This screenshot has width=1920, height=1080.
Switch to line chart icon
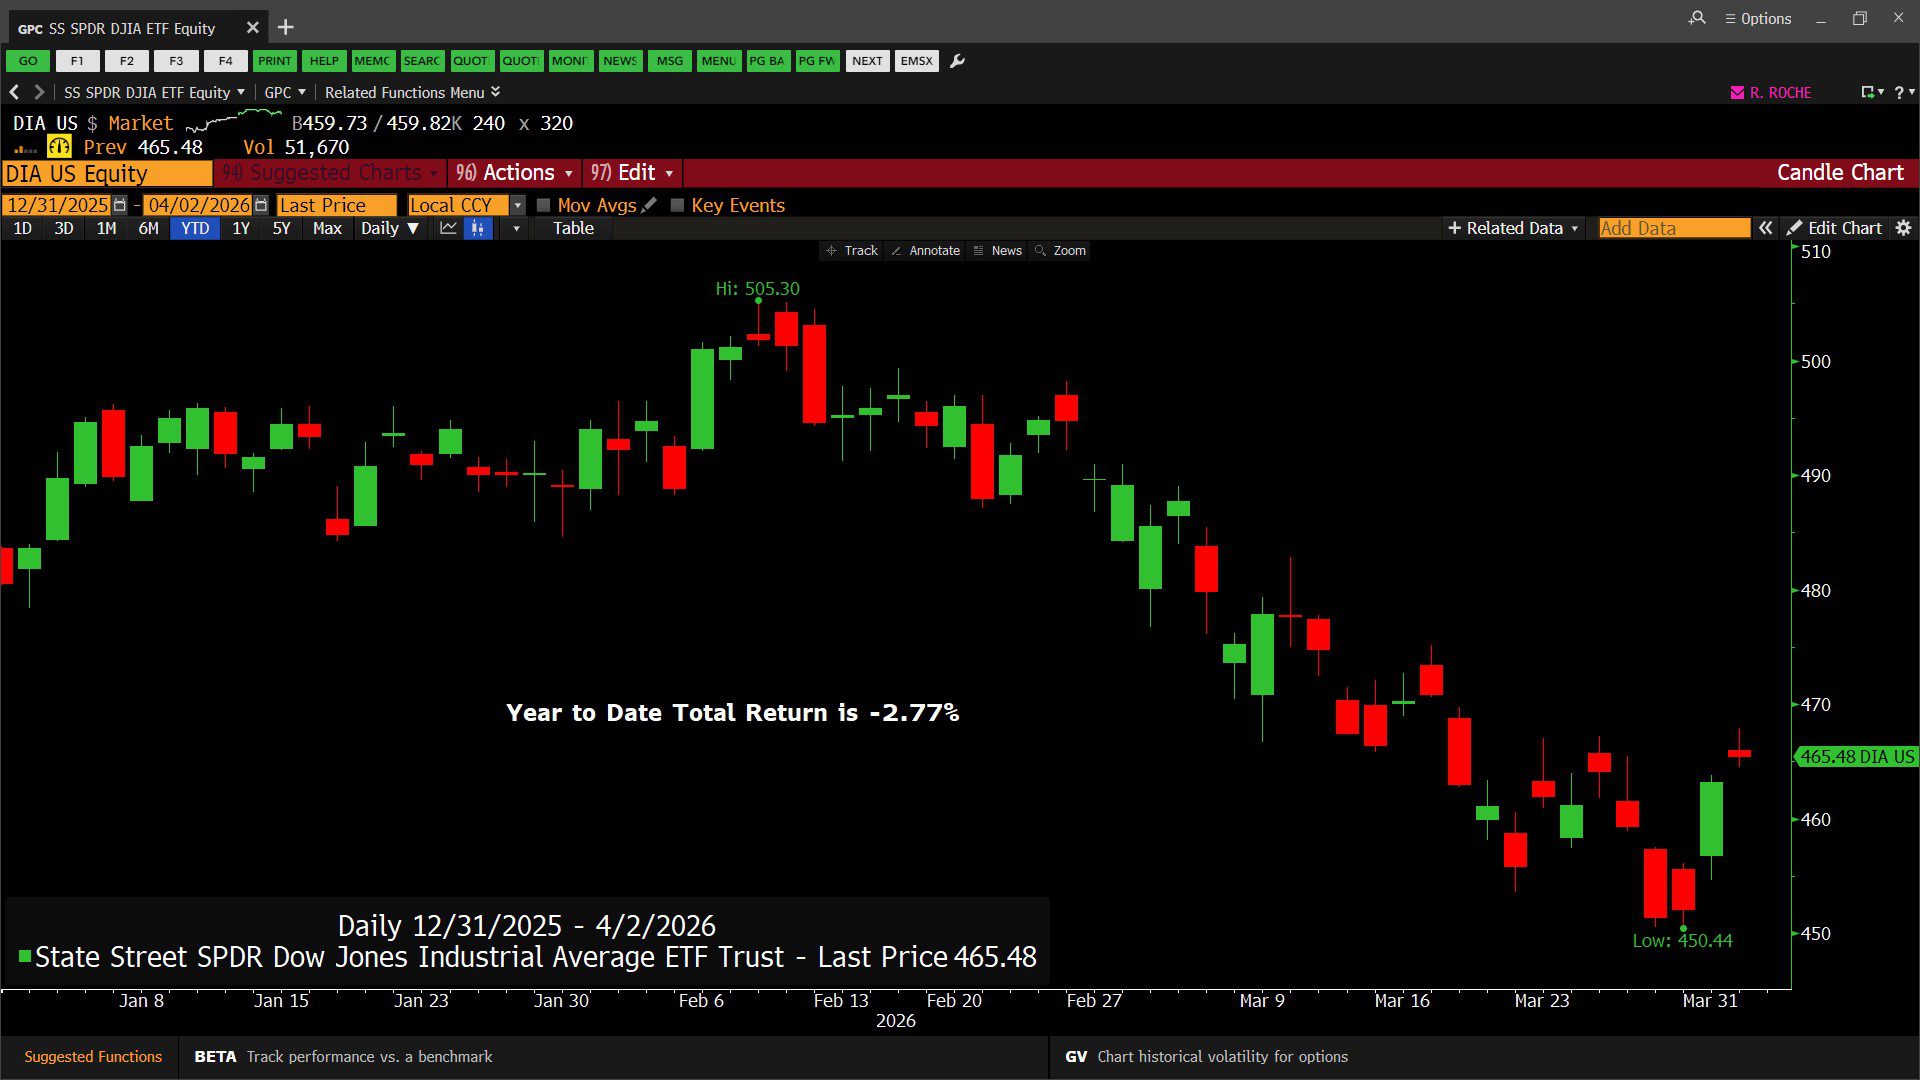448,228
